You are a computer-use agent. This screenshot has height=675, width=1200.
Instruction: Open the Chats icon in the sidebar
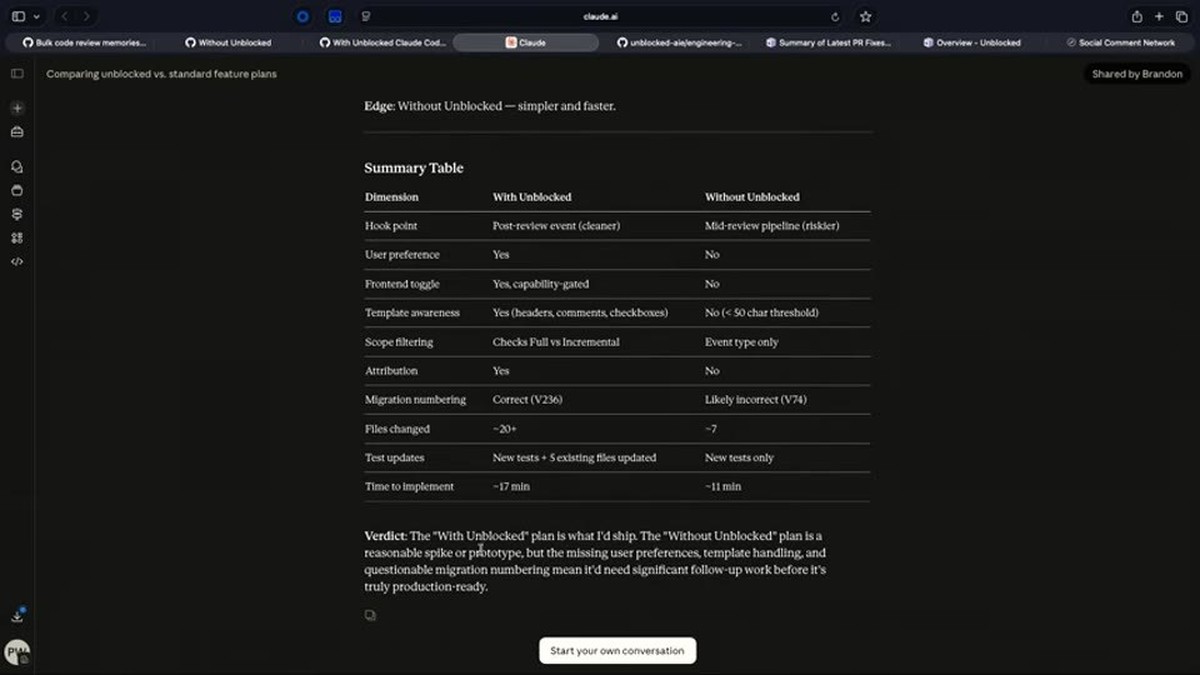17,167
